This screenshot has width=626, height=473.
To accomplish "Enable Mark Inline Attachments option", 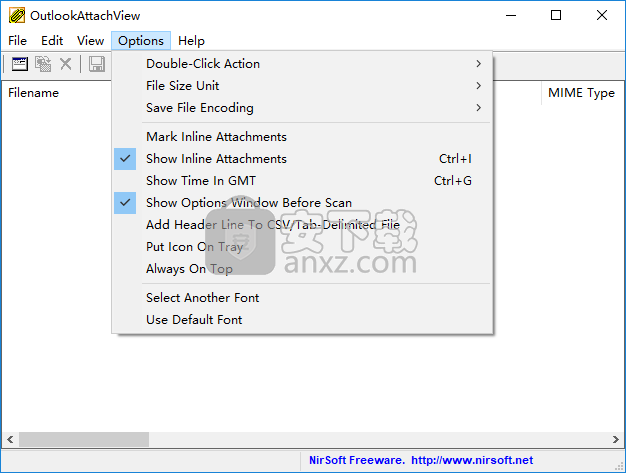I will tap(302, 137).
